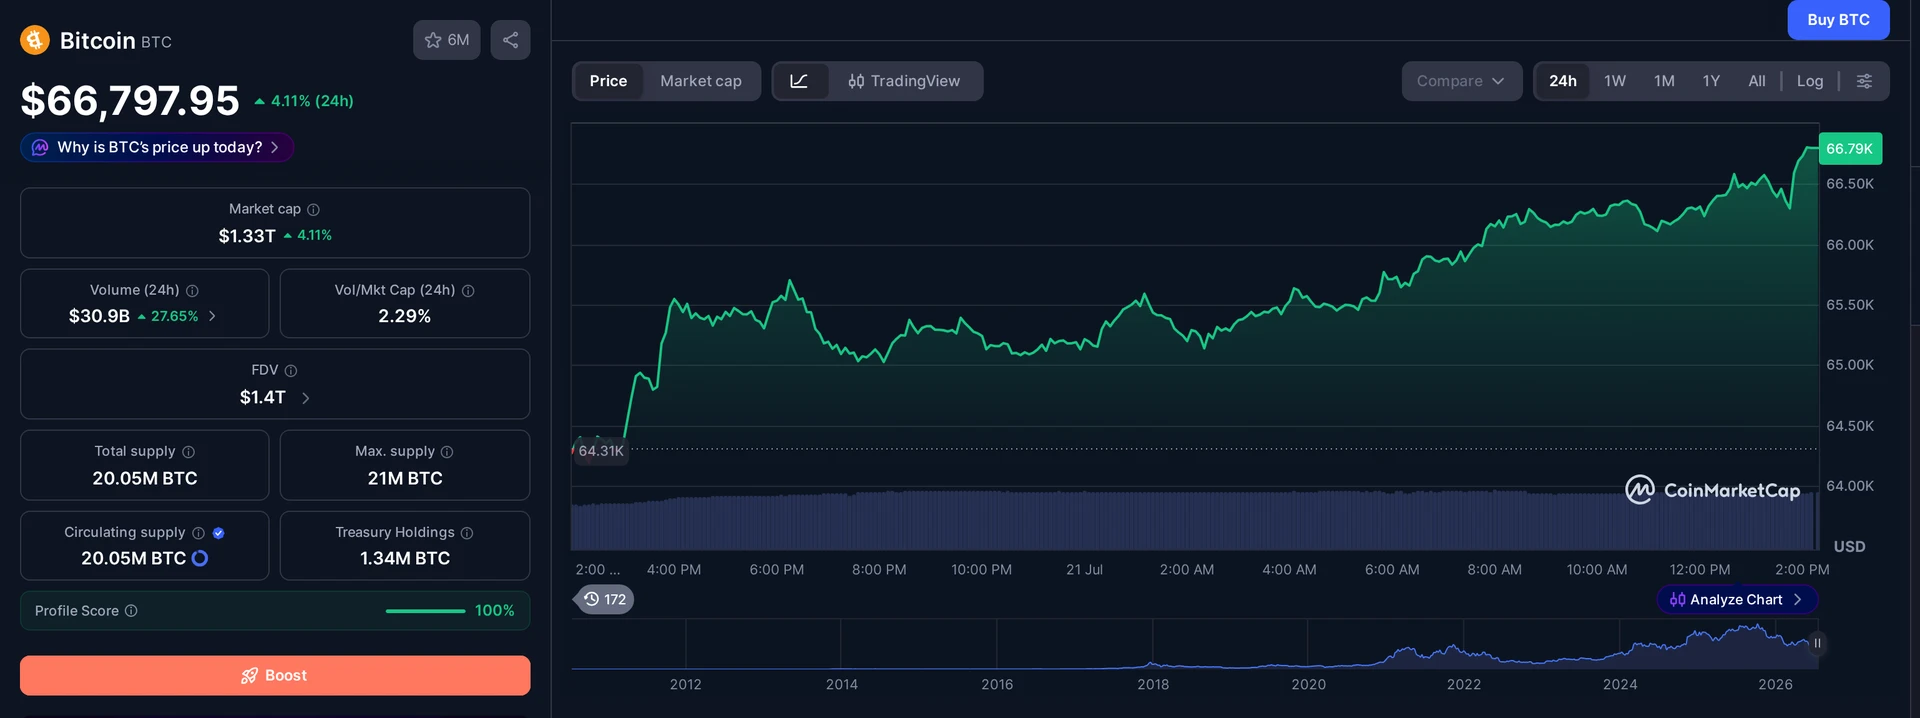Click the 1.34M BTC treasury value

405,558
